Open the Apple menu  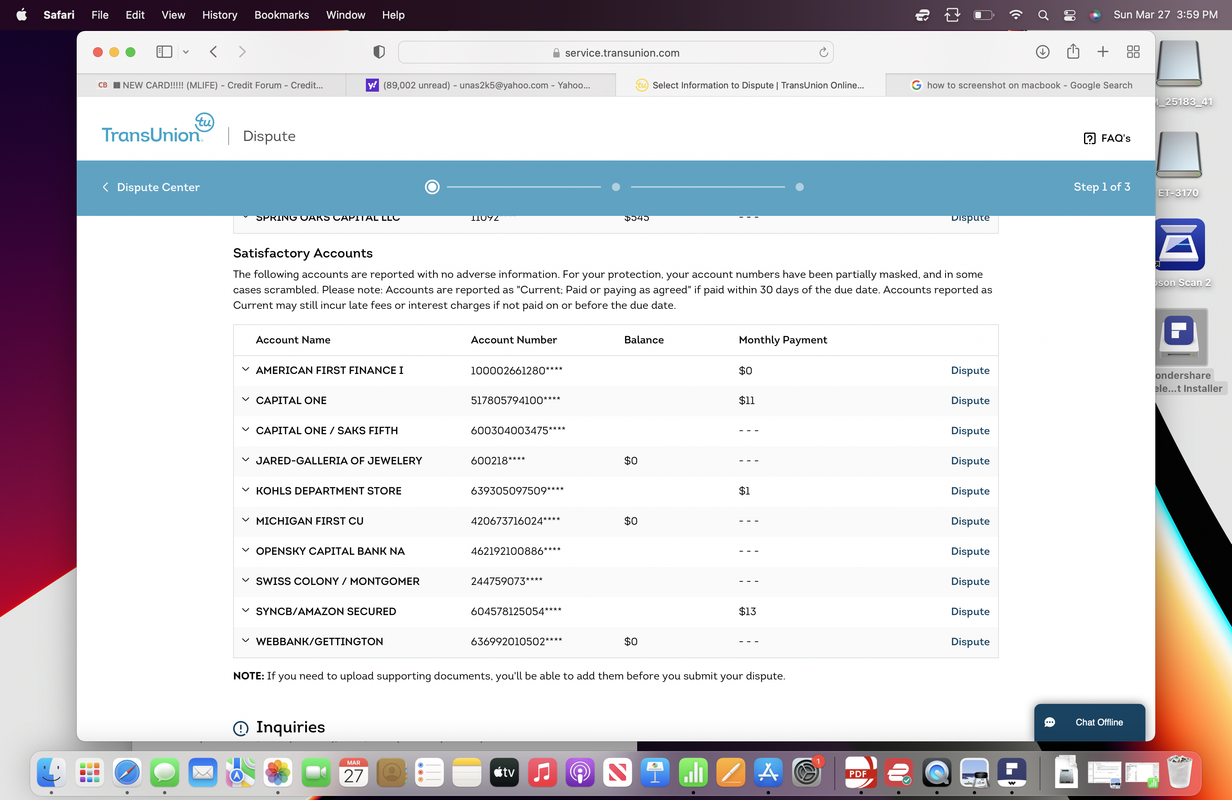21,15
